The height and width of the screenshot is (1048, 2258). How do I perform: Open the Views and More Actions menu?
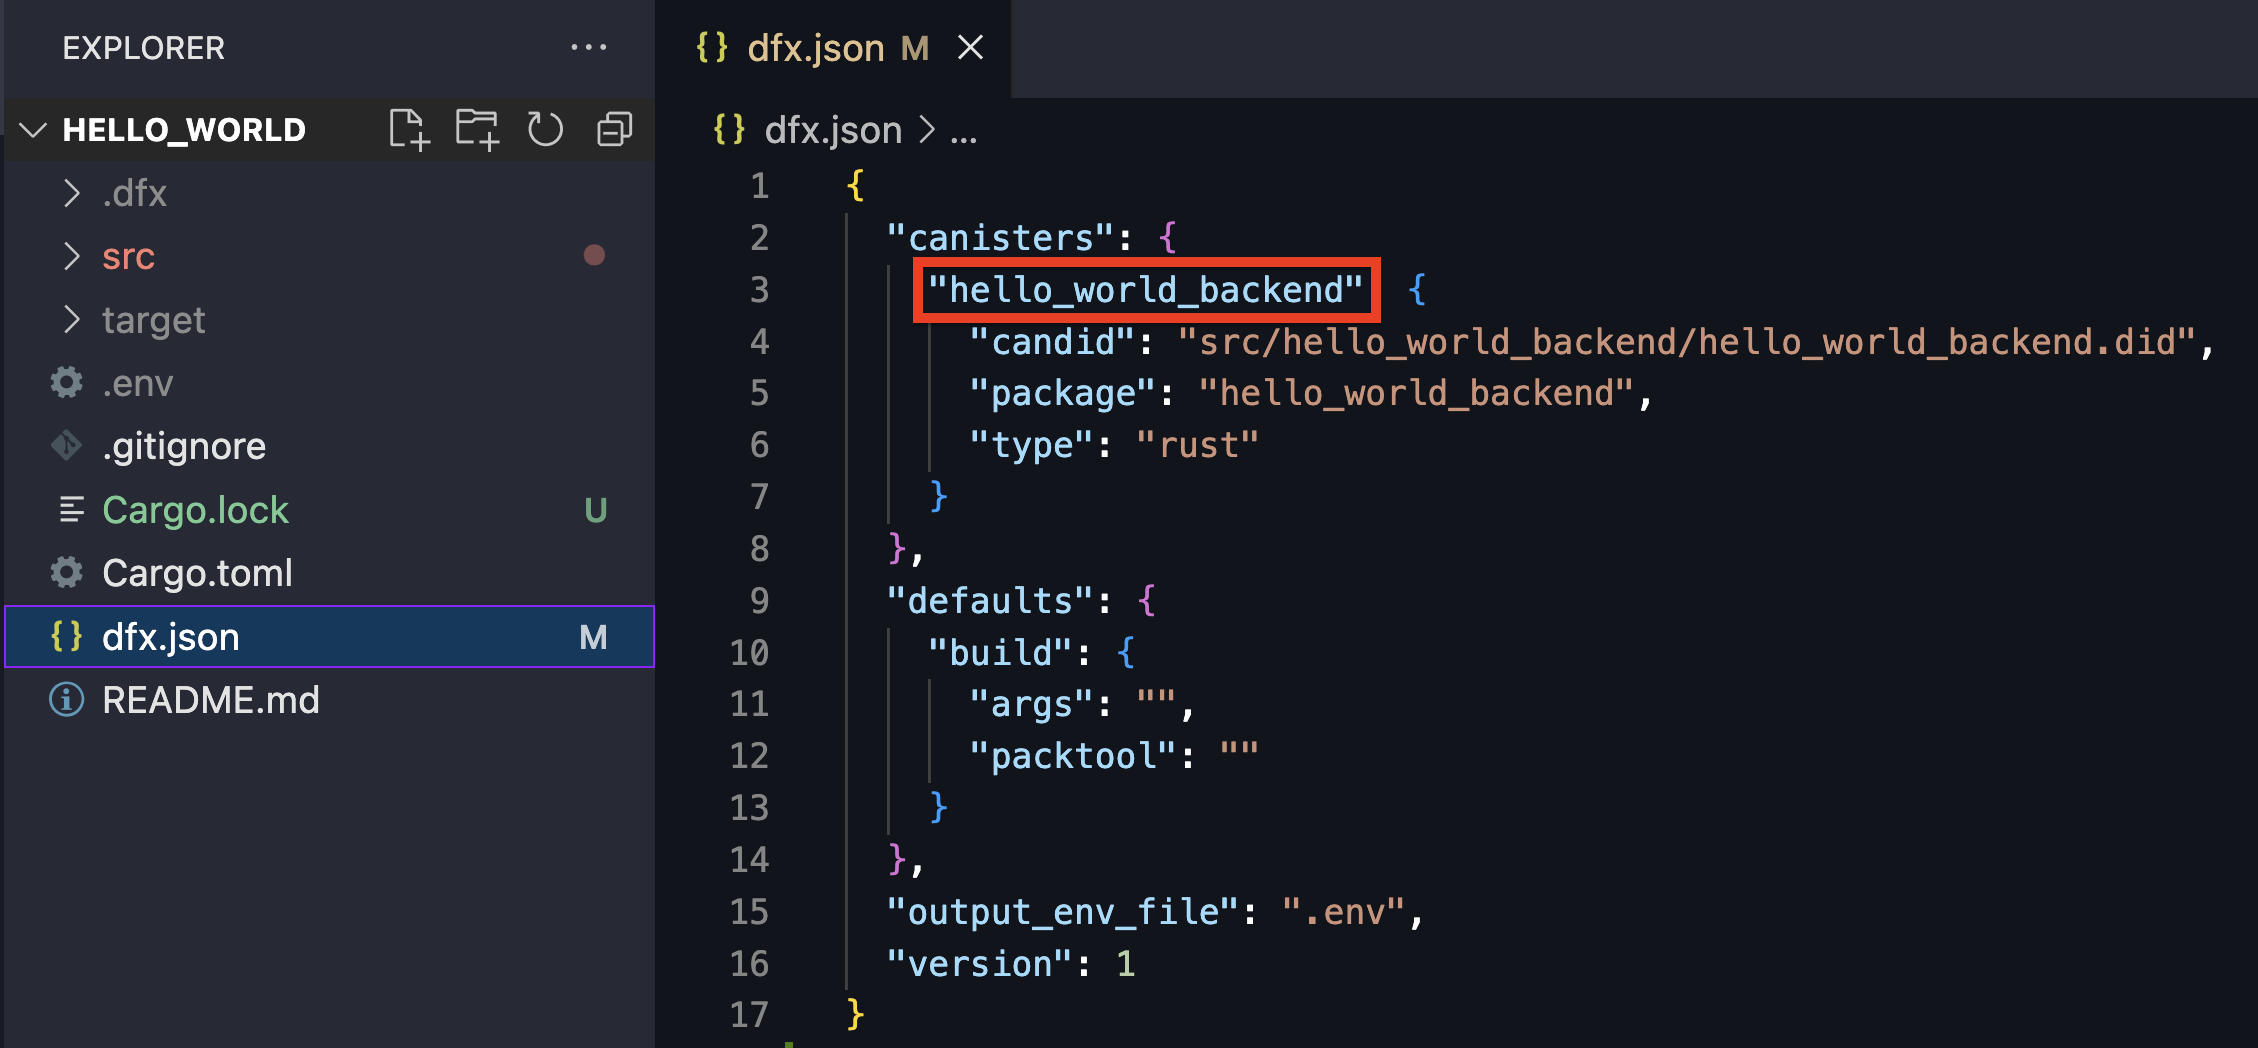[x=589, y=47]
